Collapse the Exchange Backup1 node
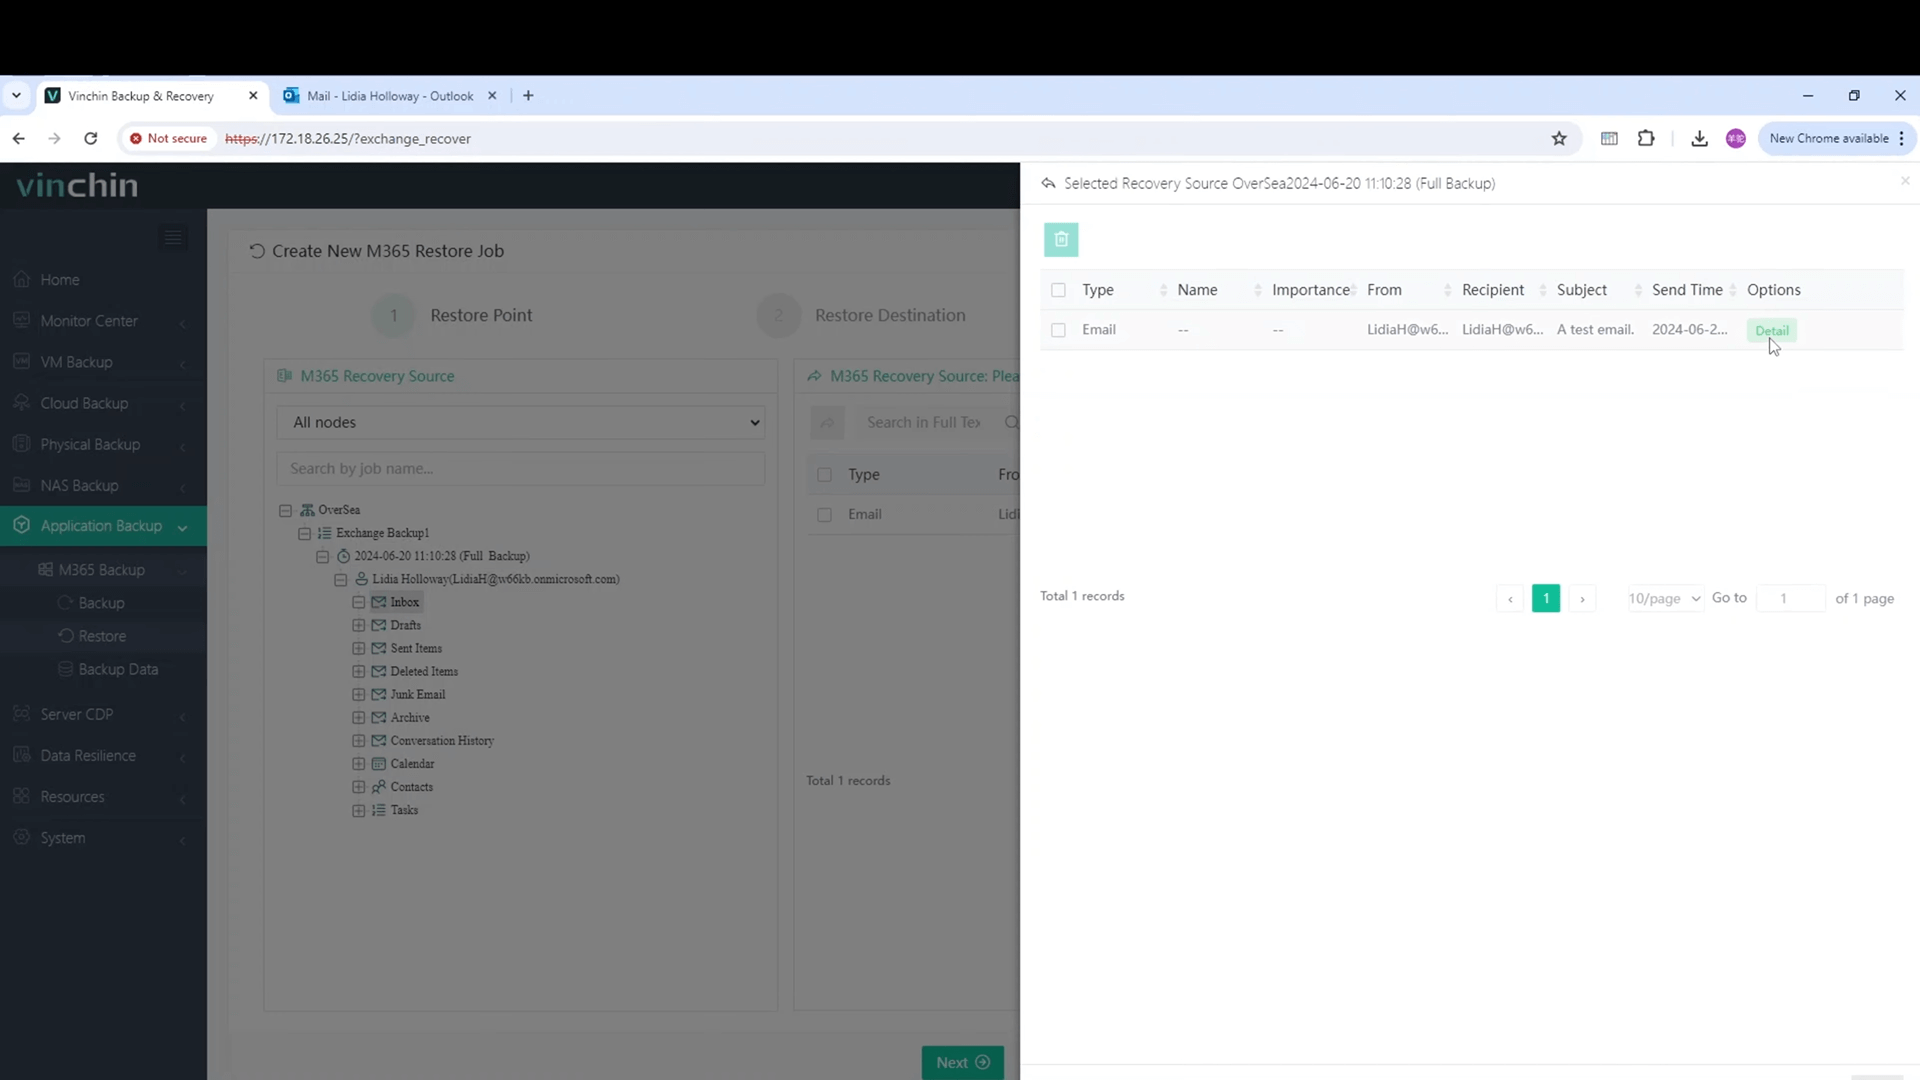This screenshot has width=1920, height=1080. tap(304, 534)
